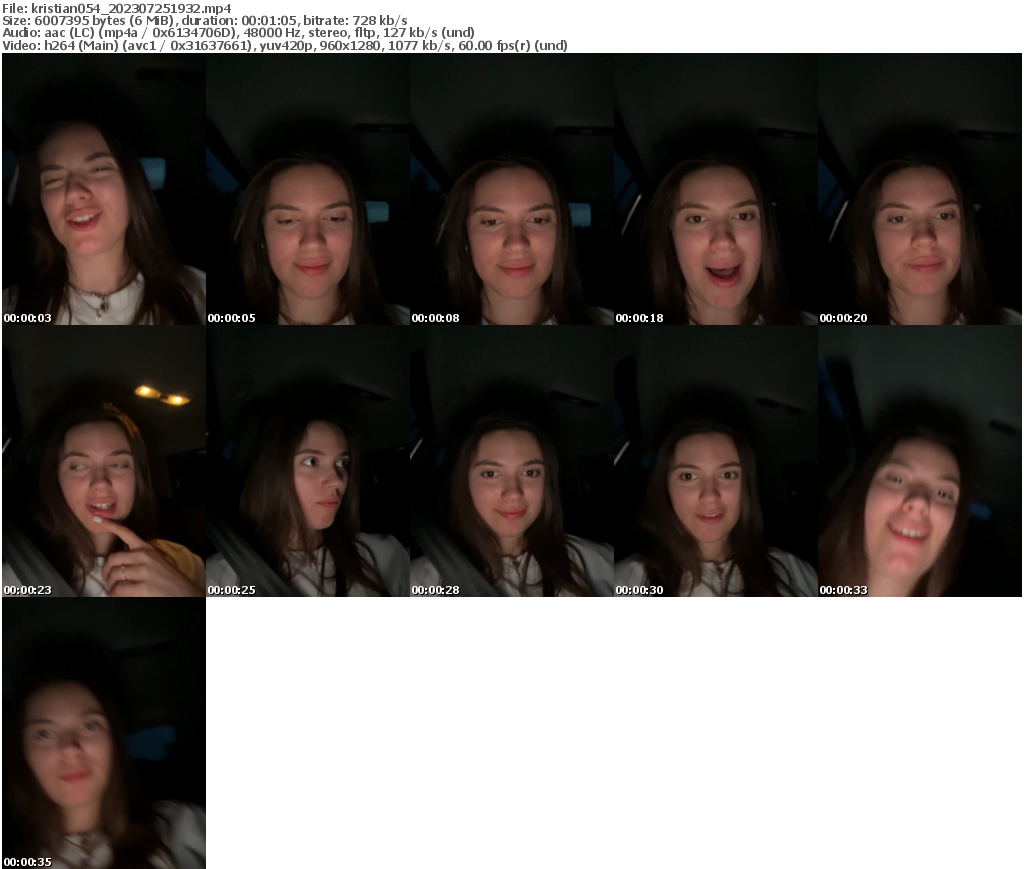Click the 00:00:35 timestamp text

coord(28,862)
